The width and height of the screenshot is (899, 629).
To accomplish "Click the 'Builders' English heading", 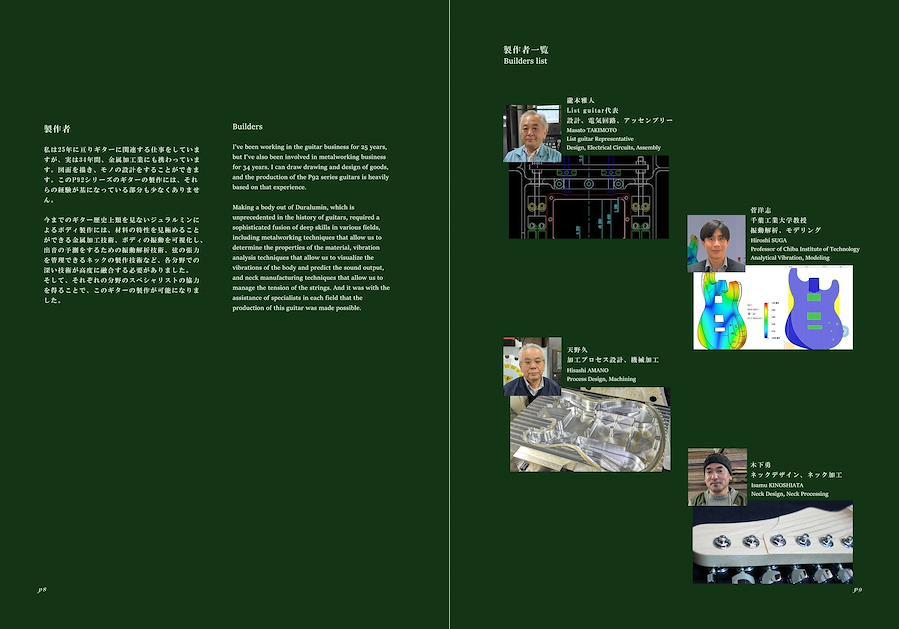I will 247,127.
